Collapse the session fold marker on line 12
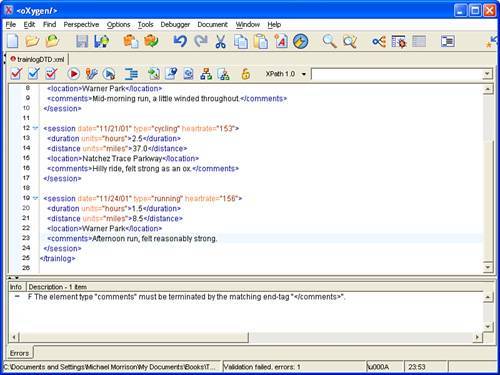 pyautogui.click(x=35, y=128)
